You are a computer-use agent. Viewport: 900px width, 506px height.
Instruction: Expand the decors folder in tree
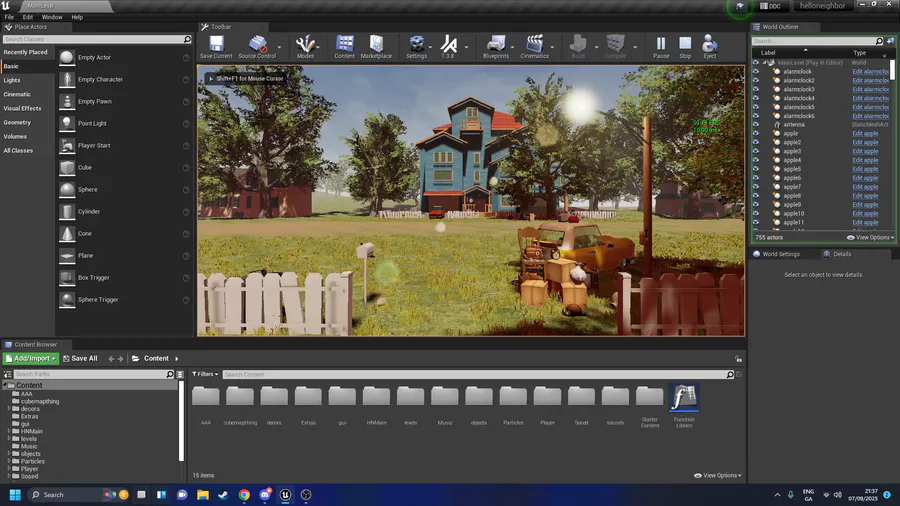click(9, 409)
